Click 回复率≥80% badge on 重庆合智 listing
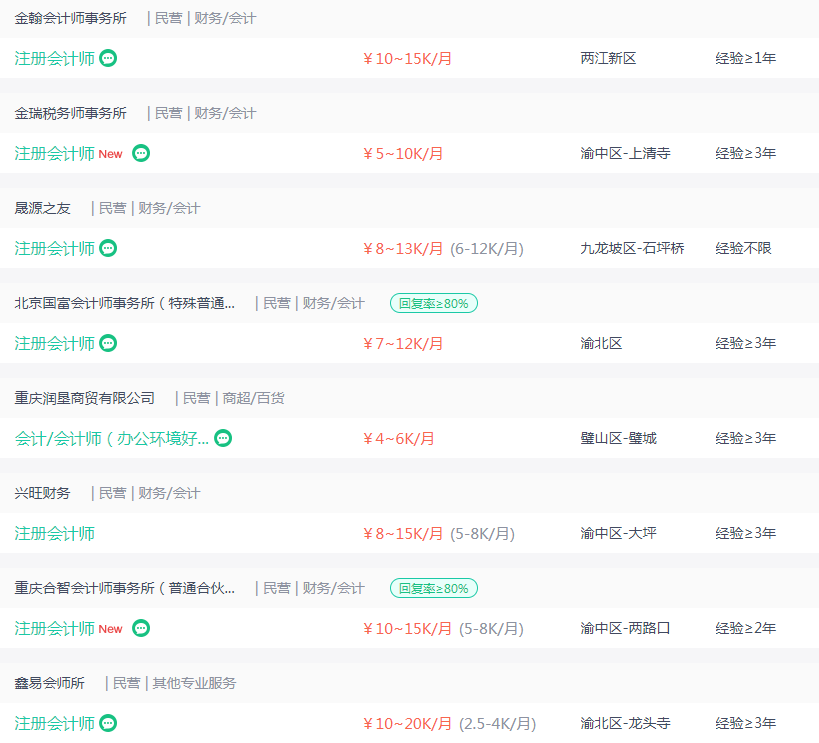819x743 pixels. point(434,588)
